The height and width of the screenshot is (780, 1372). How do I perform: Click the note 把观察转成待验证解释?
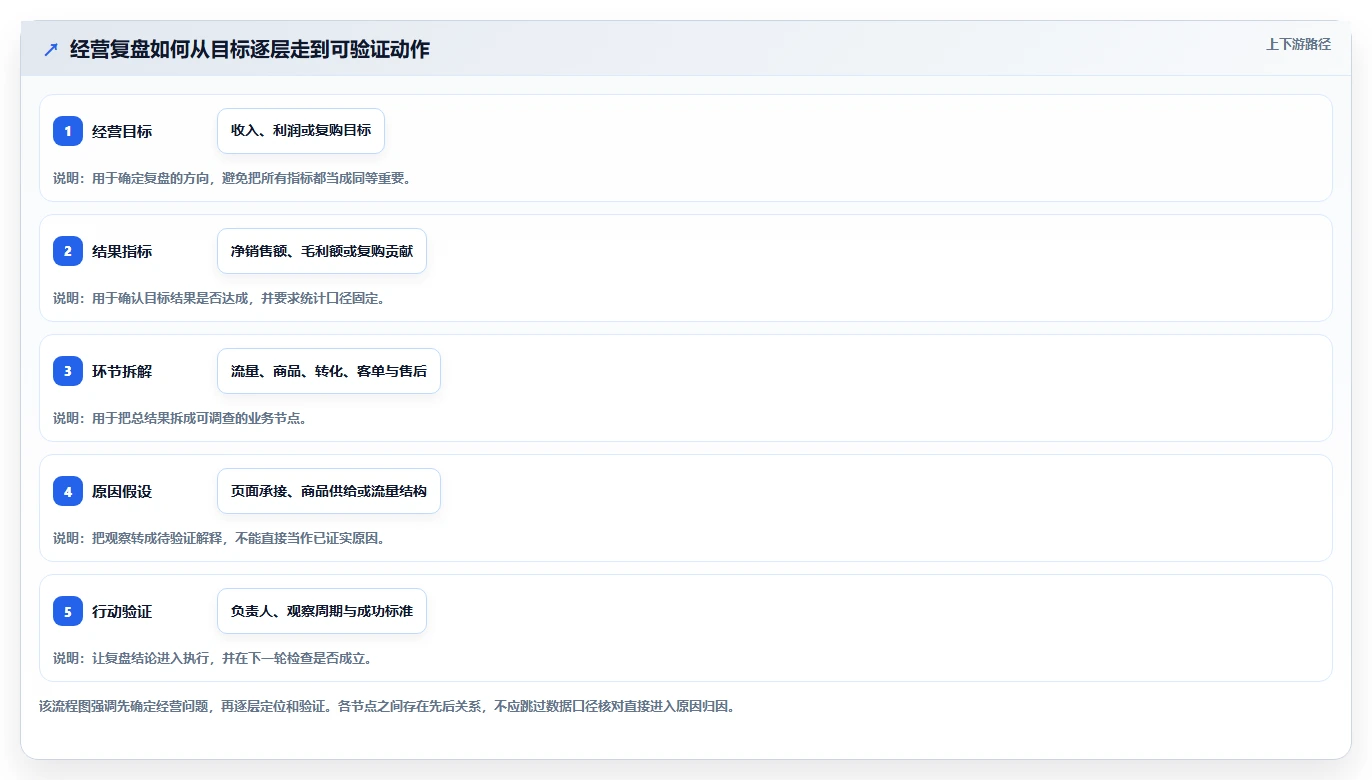[x=219, y=538]
